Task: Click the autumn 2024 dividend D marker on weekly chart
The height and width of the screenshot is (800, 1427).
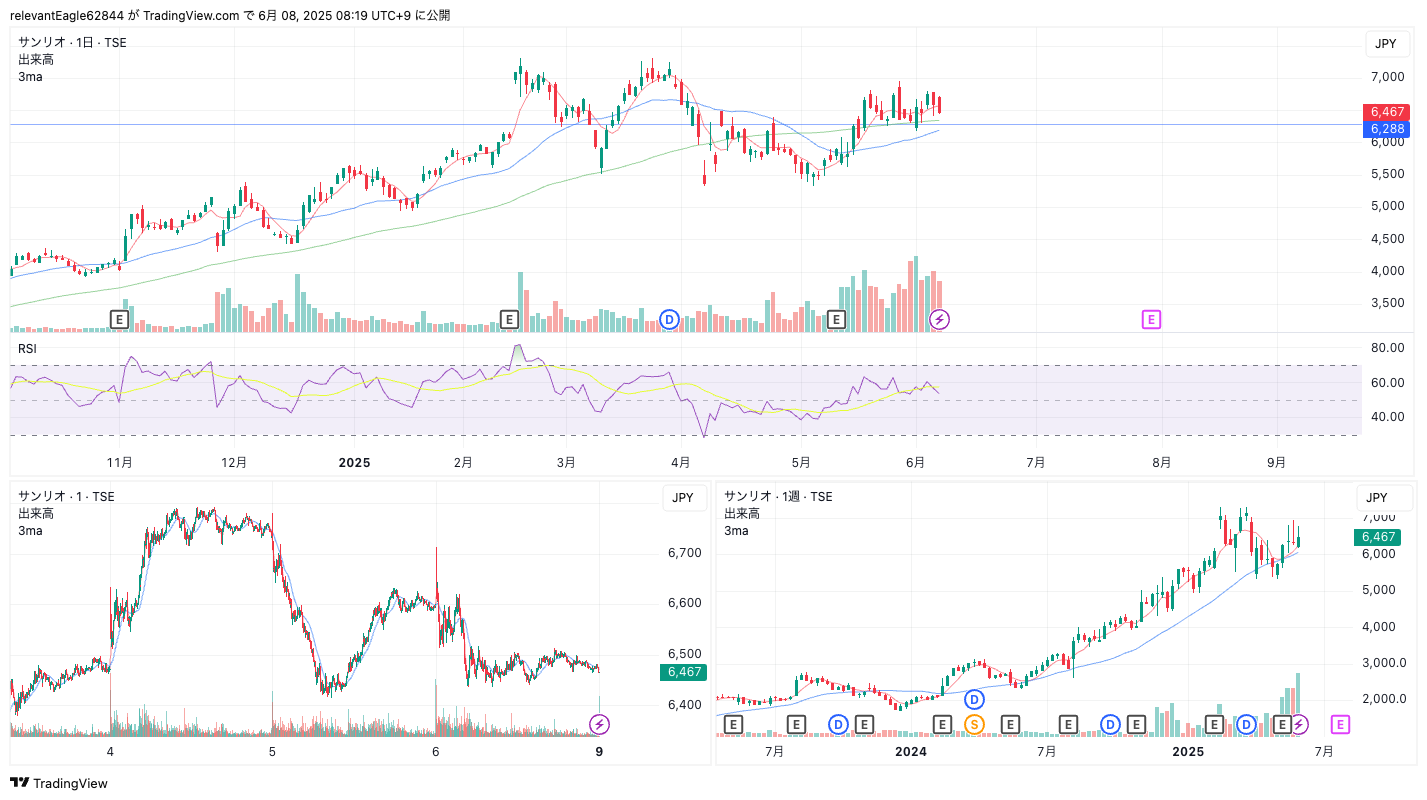Action: pyautogui.click(x=1110, y=724)
